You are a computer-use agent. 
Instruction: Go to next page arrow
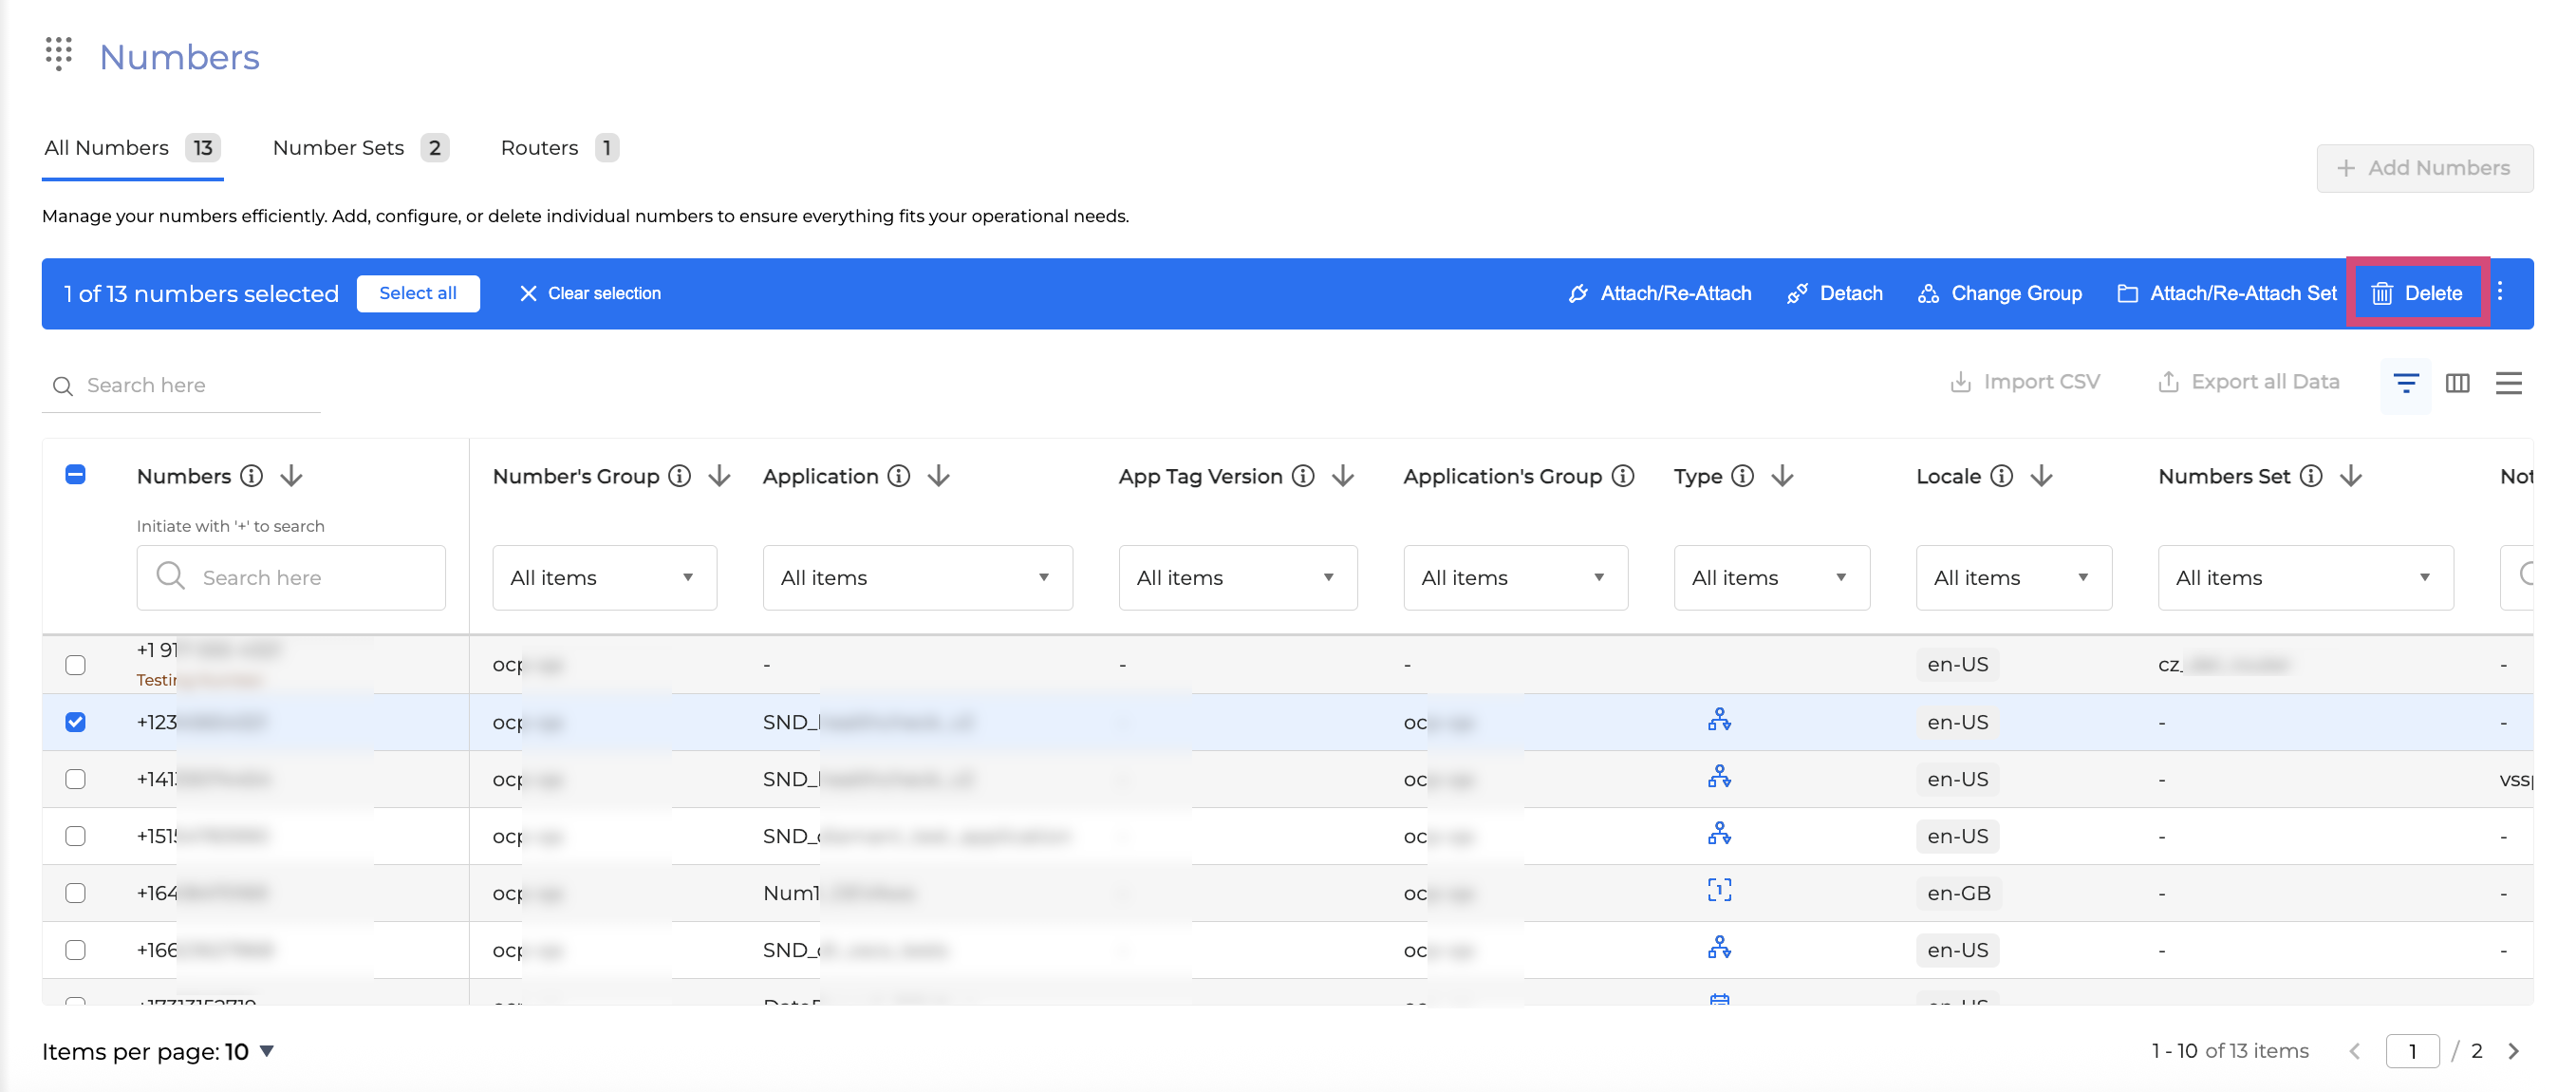[x=2513, y=1051]
